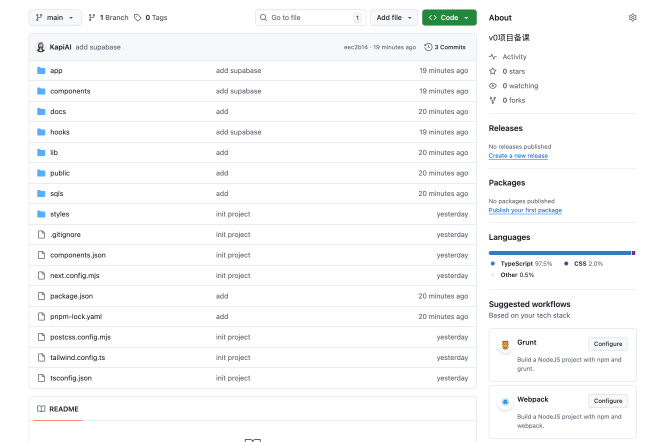Image resolution: width=667 pixels, height=442 pixels.
Task: Click the Create a new release link
Action: (x=518, y=156)
